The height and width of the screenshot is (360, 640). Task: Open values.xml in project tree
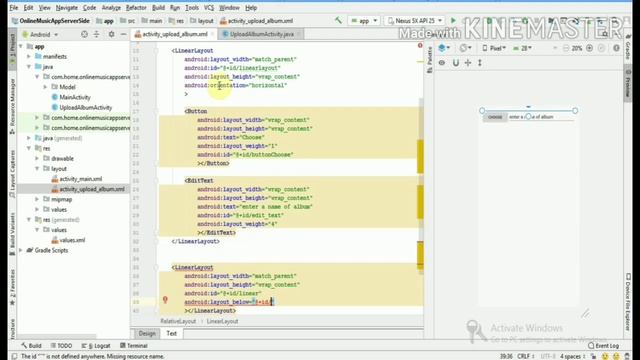pos(72,240)
